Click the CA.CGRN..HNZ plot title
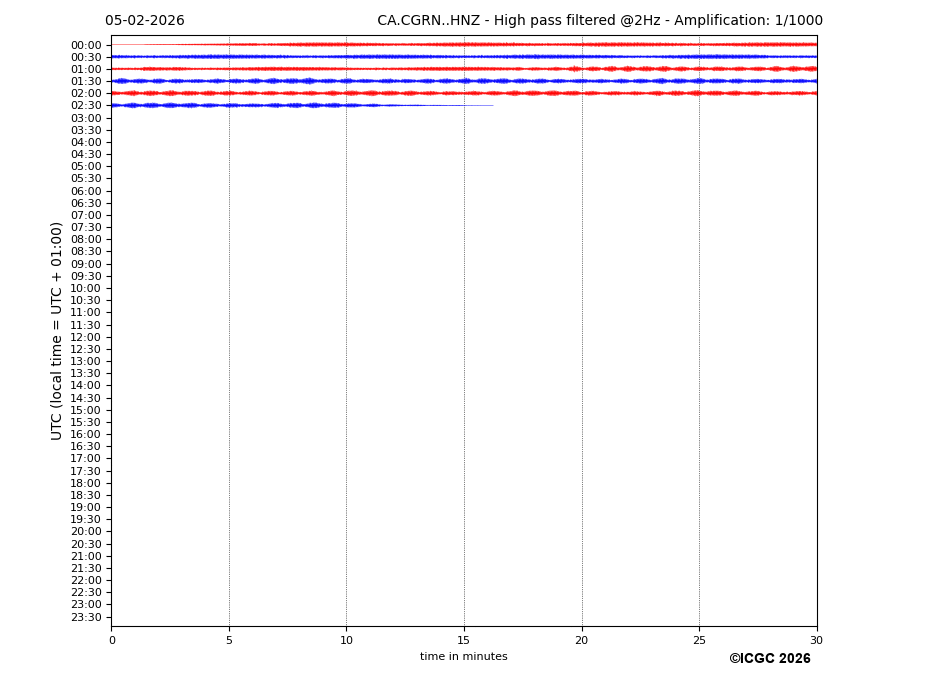This screenshot has height=696, width=927. coord(599,21)
